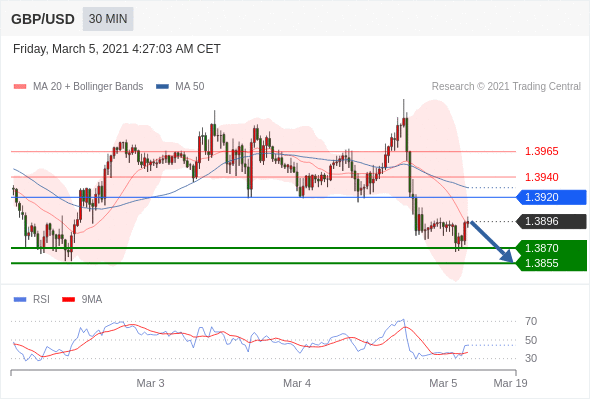Click the 1.3896 current price tag
590x400 pixels.
[x=551, y=221]
